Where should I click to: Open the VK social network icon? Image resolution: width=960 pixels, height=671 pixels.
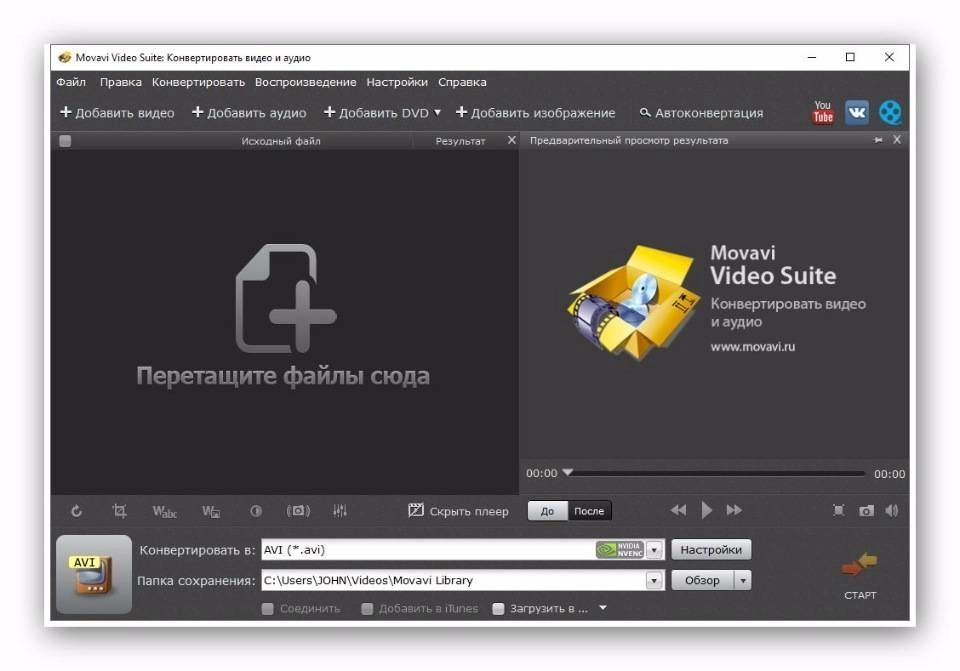[857, 112]
